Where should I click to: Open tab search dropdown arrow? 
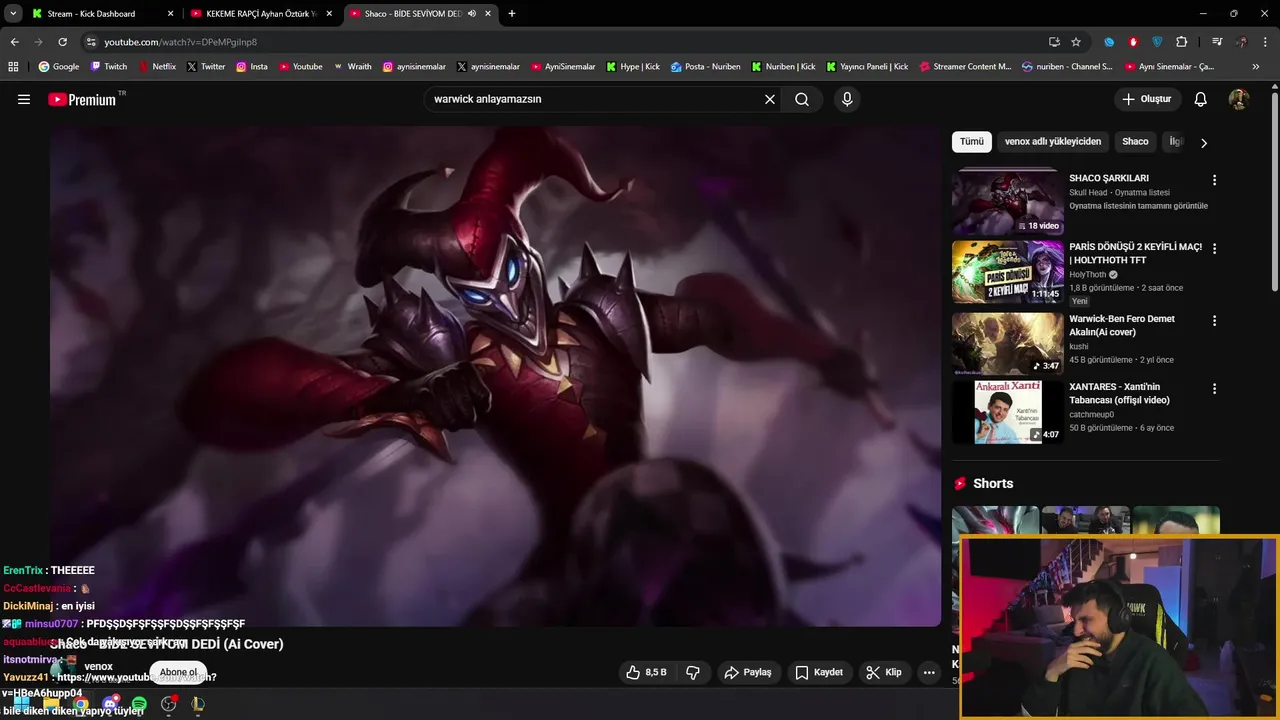point(13,14)
